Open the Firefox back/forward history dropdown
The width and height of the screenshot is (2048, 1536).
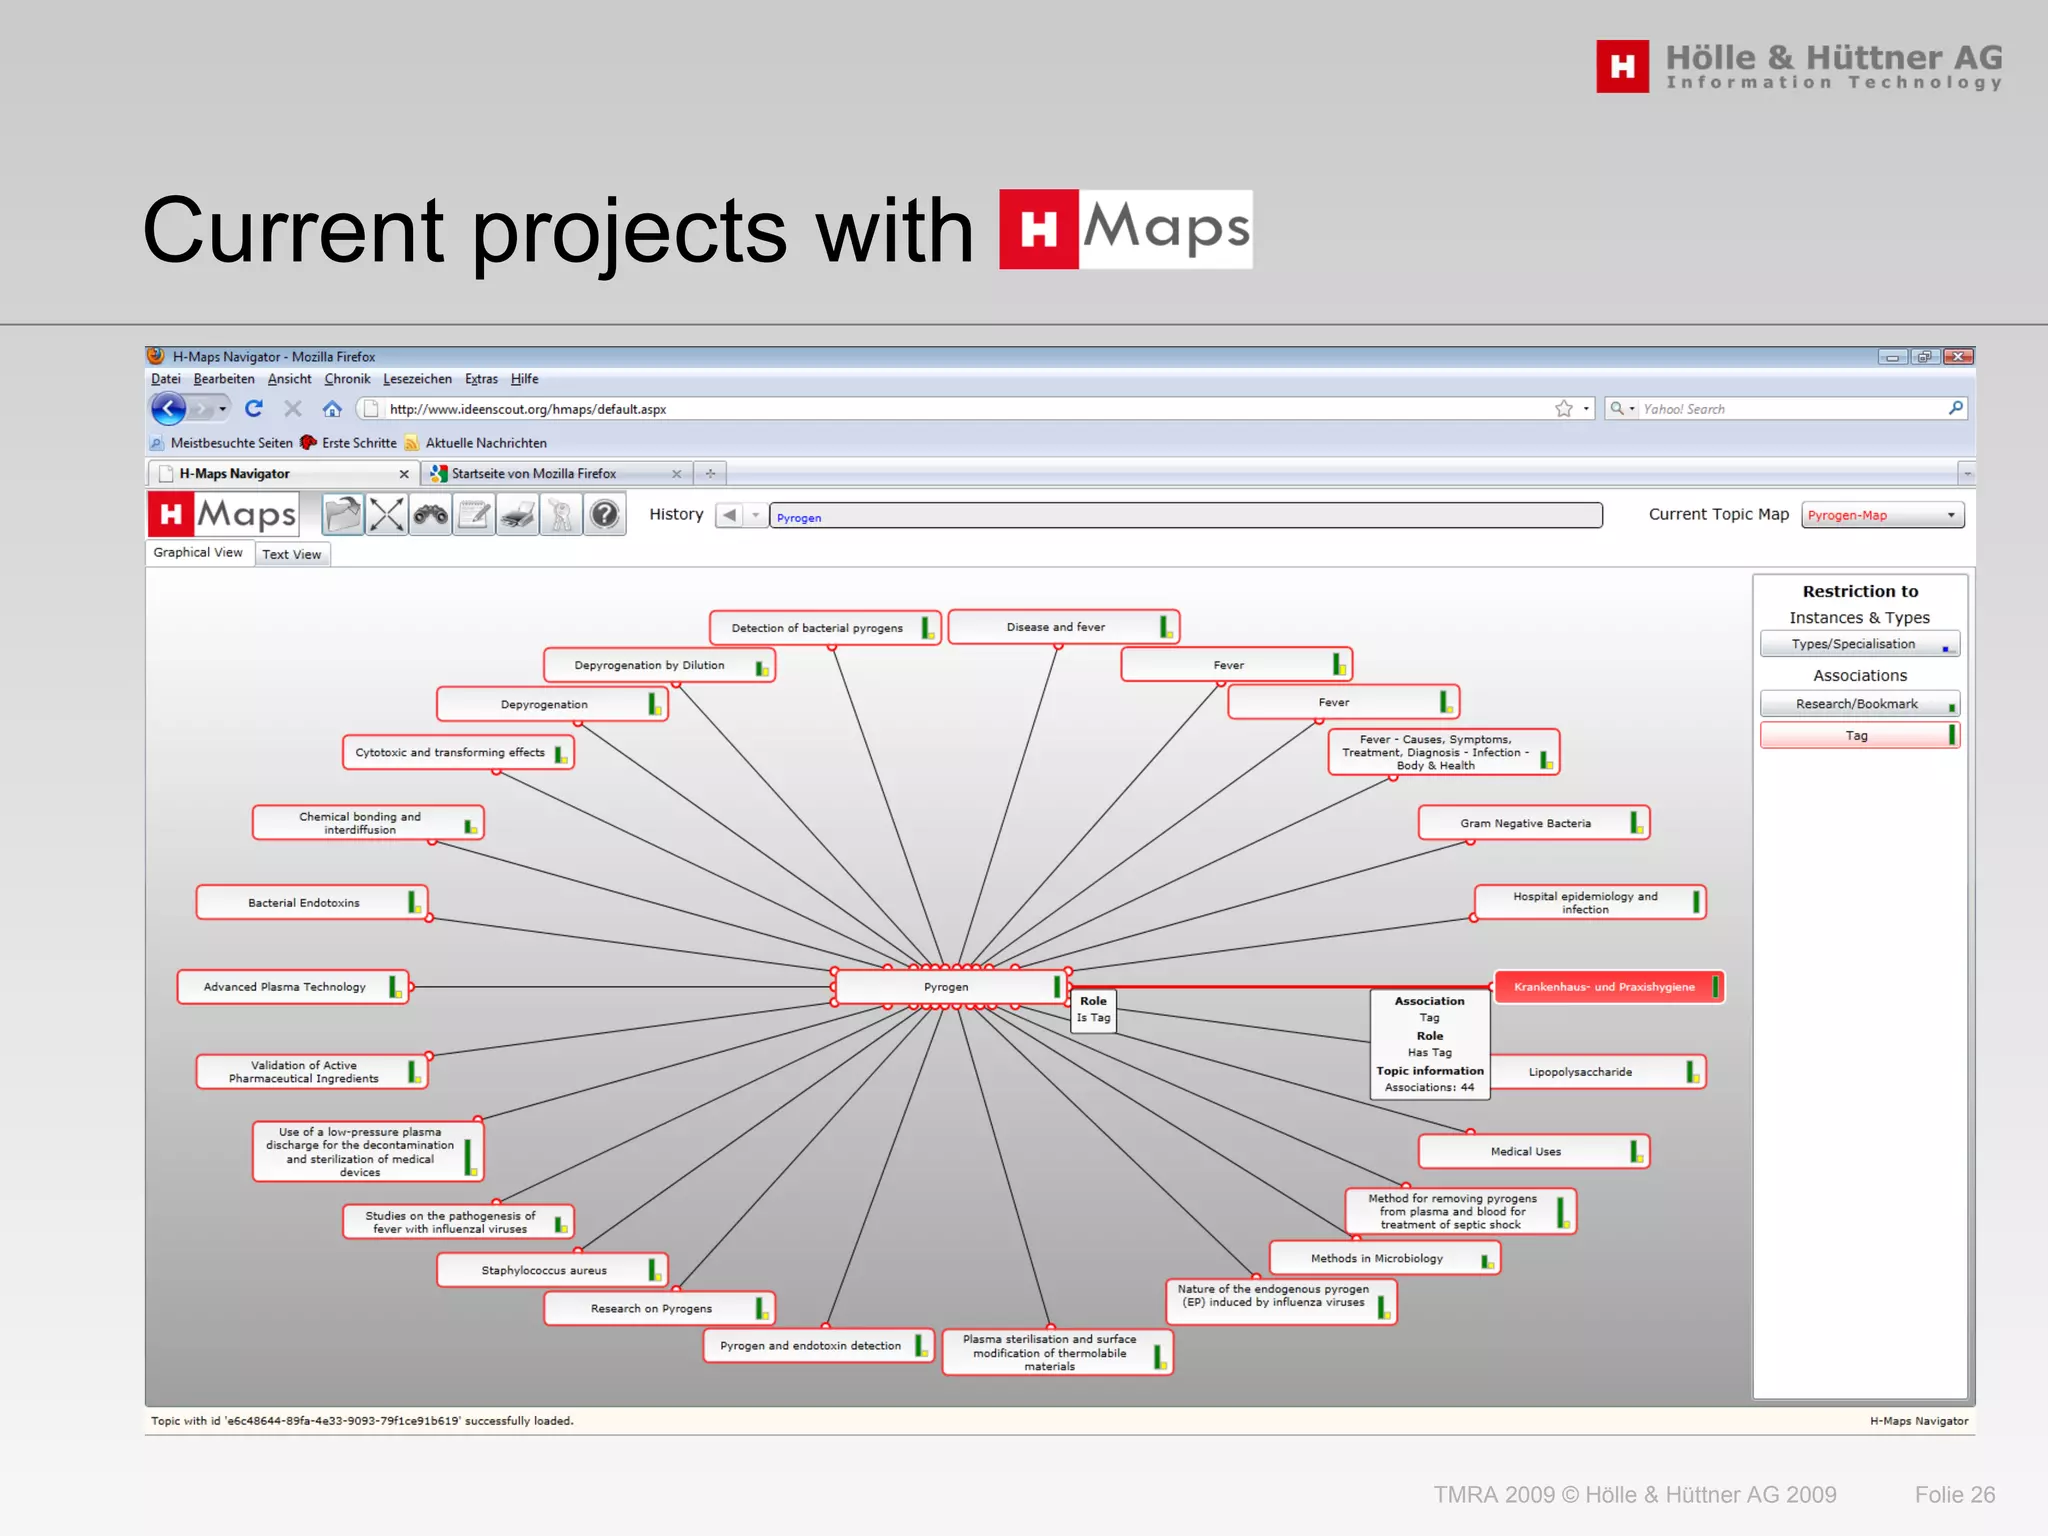pyautogui.click(x=222, y=408)
